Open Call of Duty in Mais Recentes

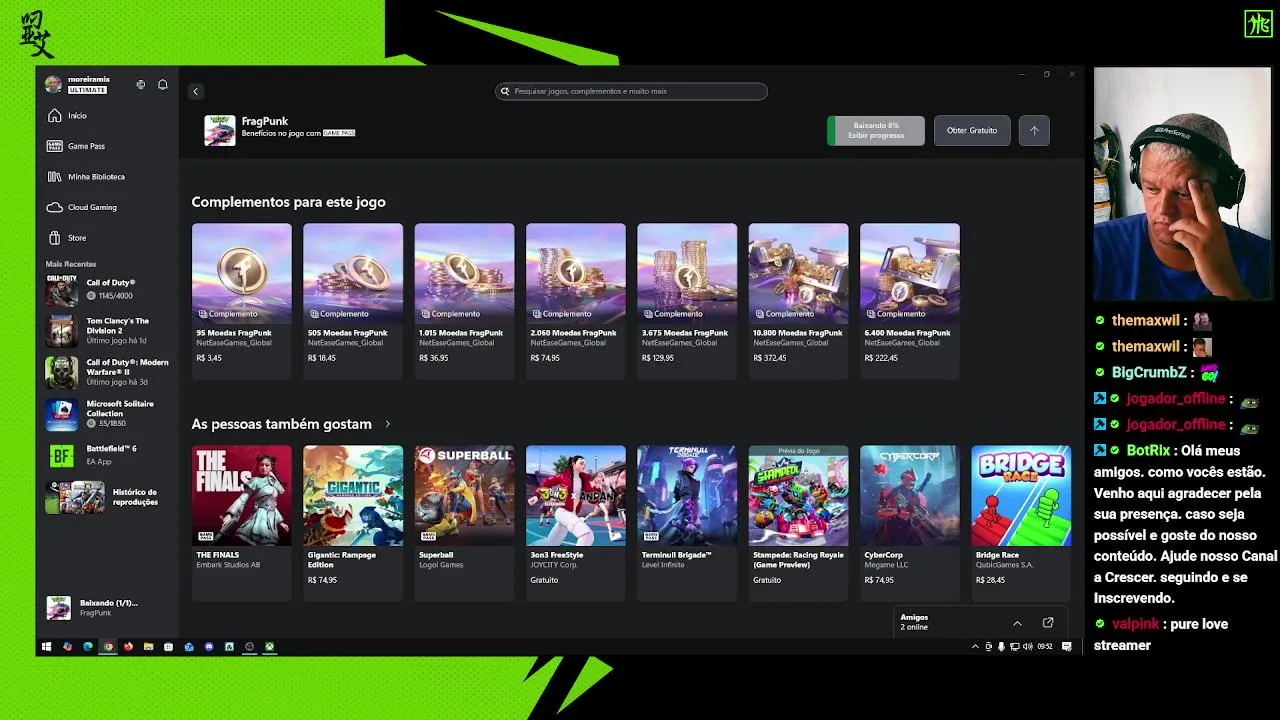(x=108, y=290)
